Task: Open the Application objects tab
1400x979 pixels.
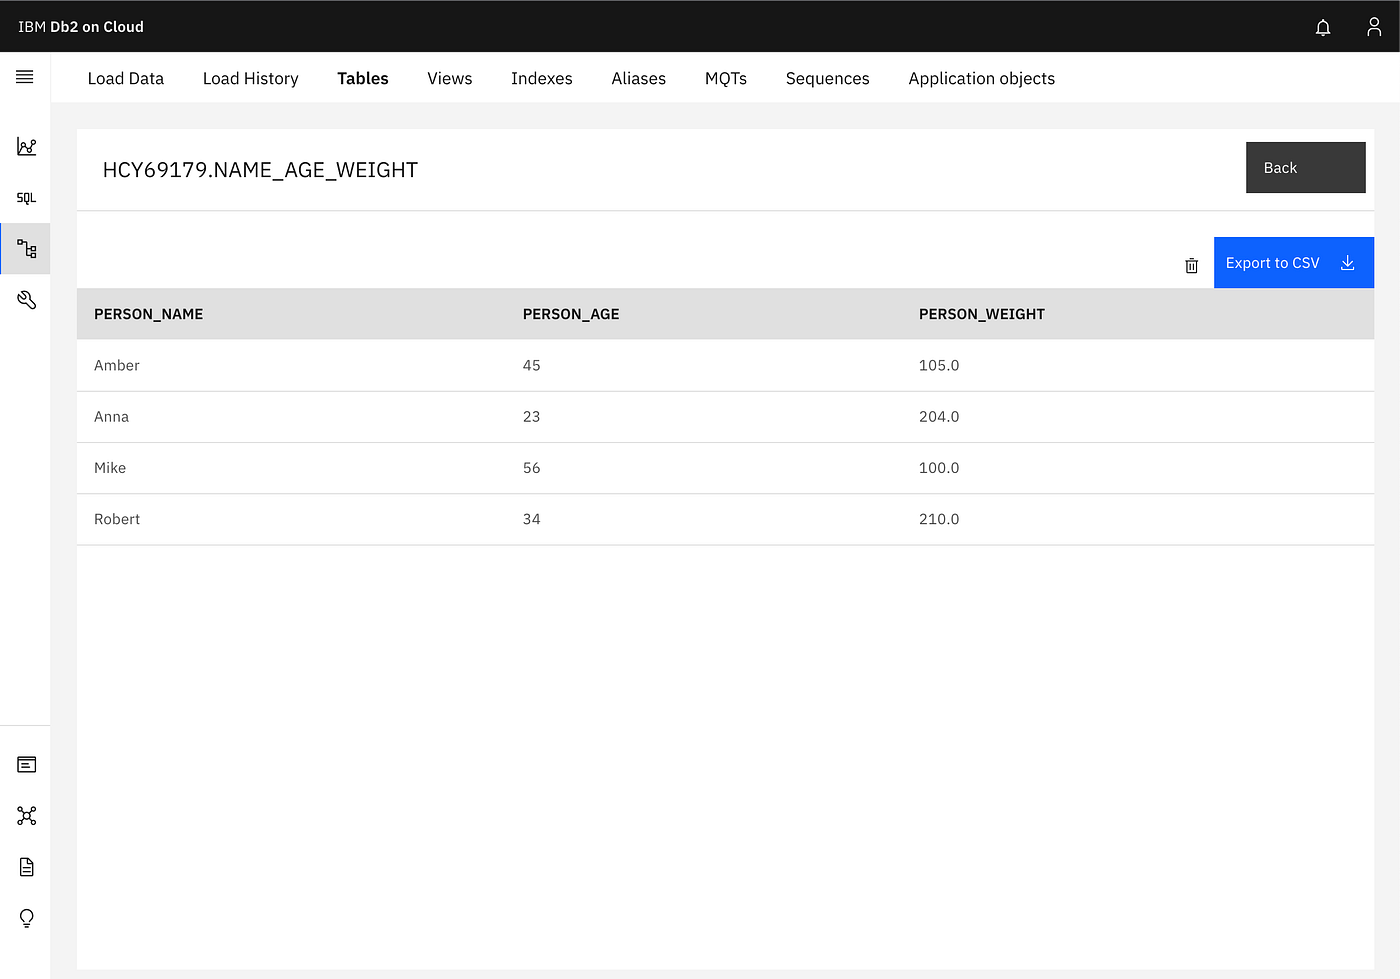Action: pyautogui.click(x=982, y=78)
